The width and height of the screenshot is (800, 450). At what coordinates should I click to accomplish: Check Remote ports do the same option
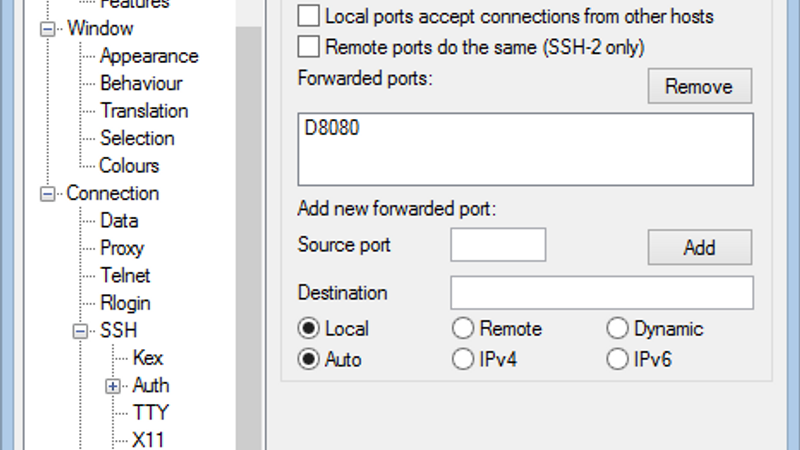tap(310, 46)
